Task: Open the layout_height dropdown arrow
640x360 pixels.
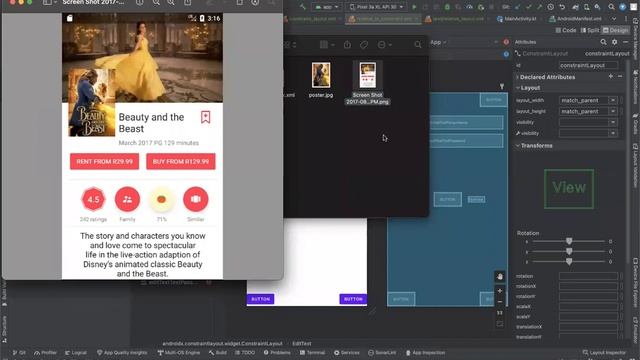Action: (613, 111)
